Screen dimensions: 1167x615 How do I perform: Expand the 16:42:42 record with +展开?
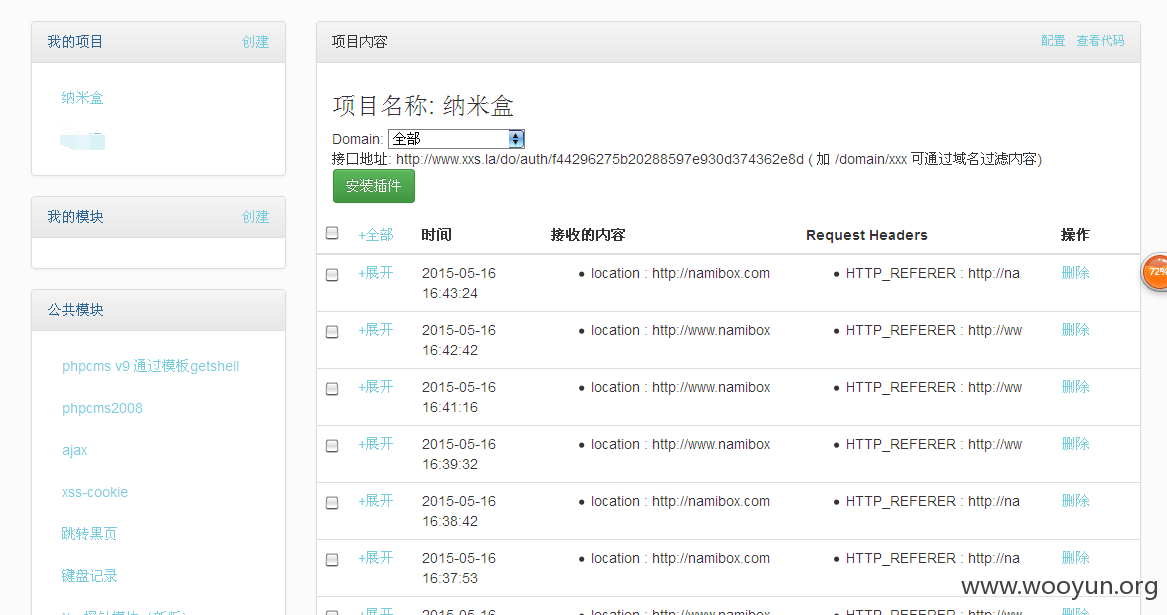375,330
